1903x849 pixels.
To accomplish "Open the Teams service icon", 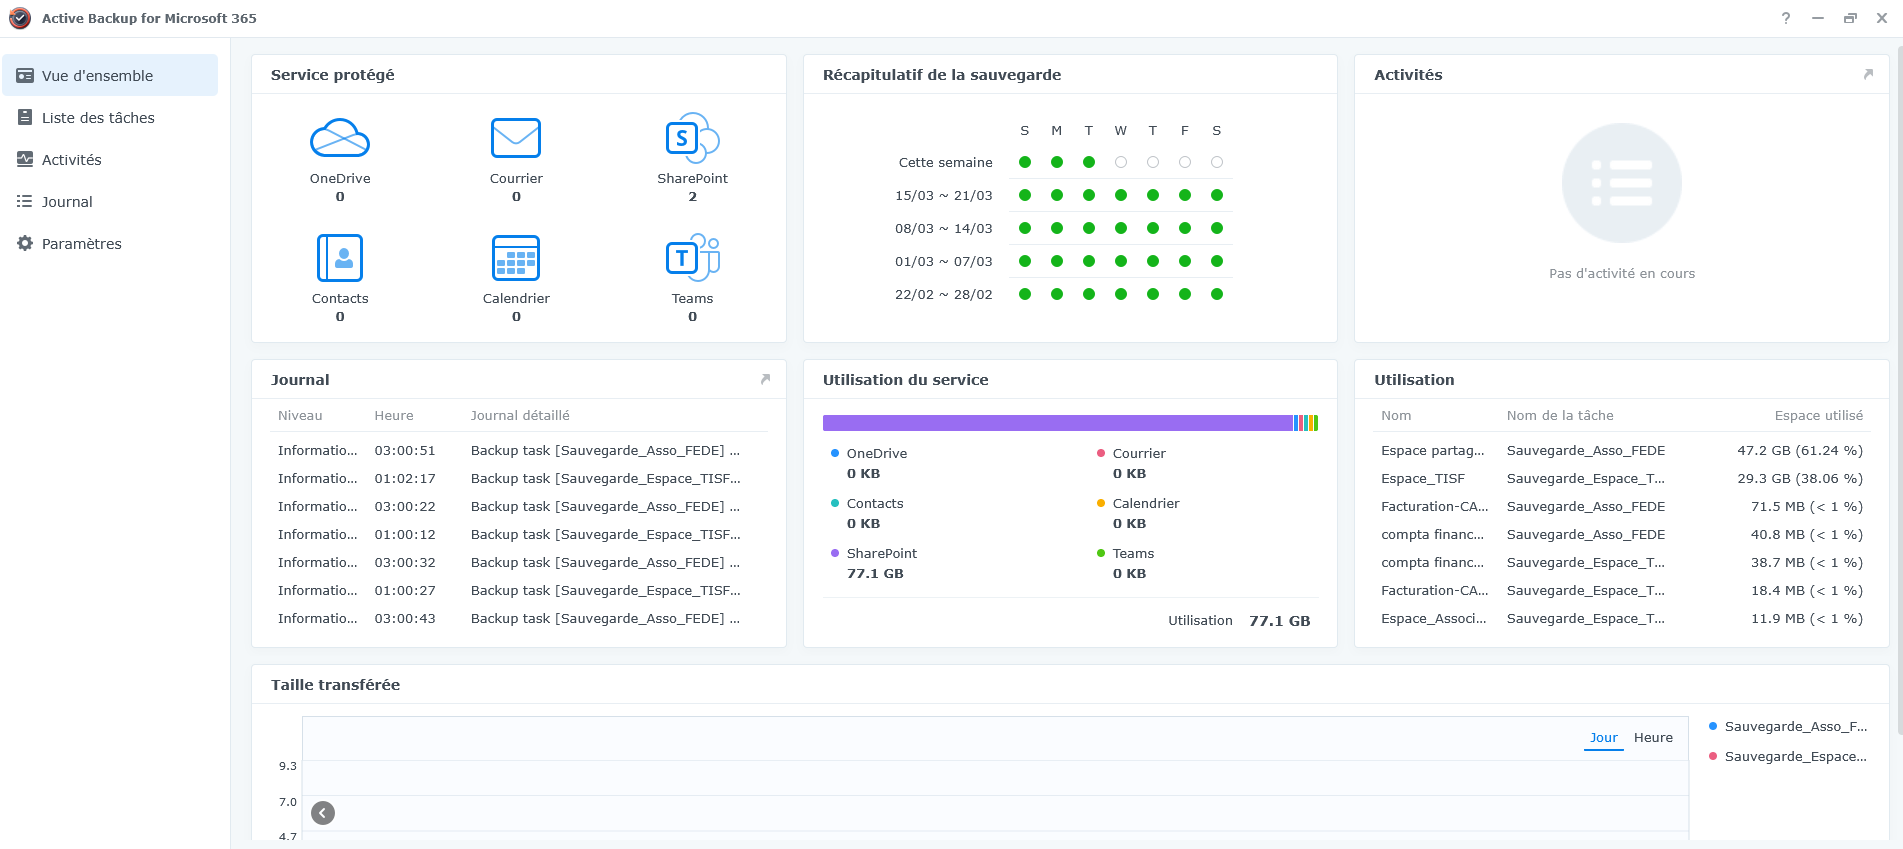I will pyautogui.click(x=692, y=258).
